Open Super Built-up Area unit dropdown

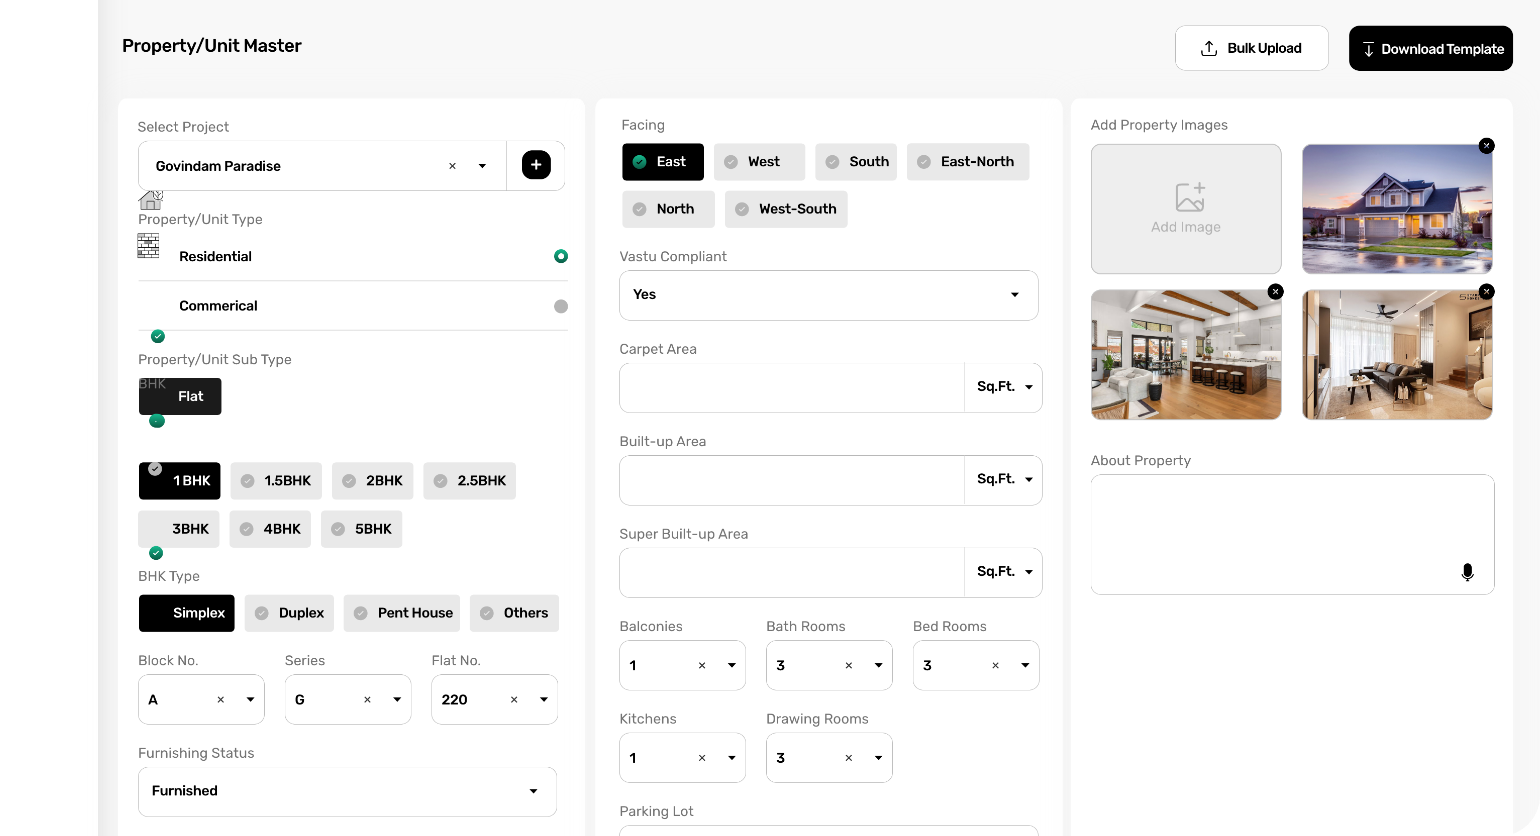tap(1003, 572)
